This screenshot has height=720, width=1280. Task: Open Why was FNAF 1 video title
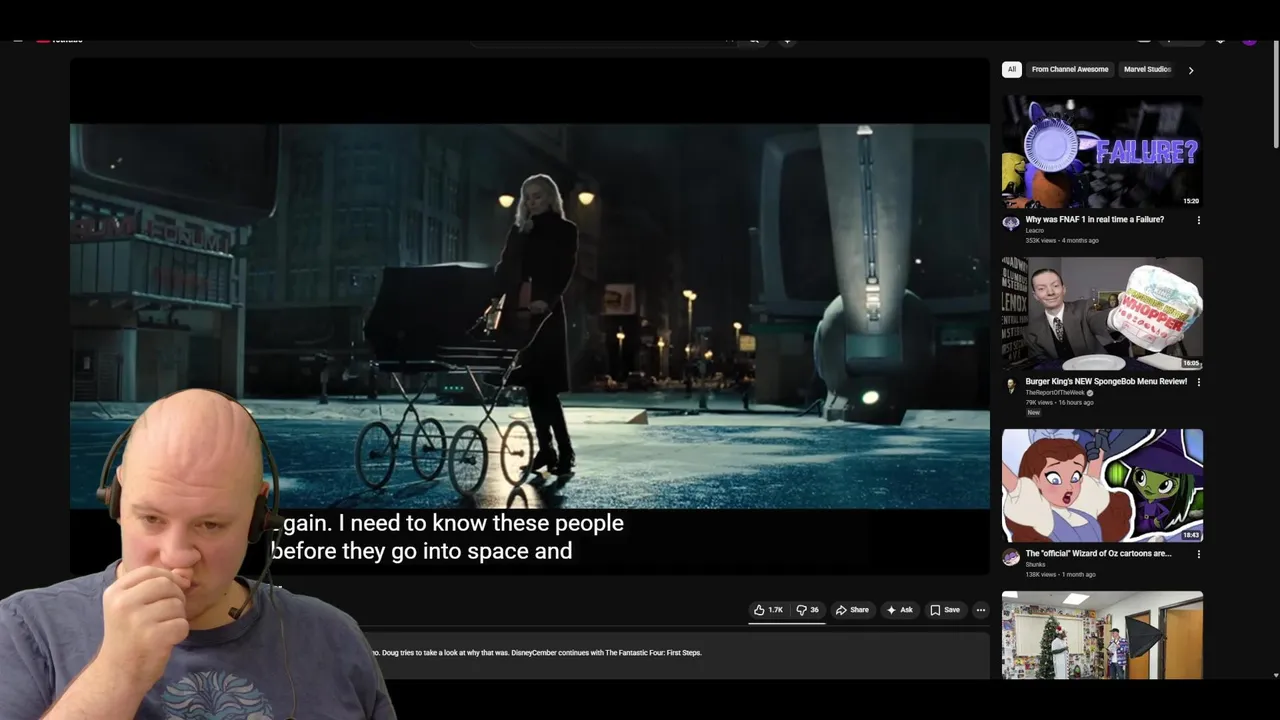pyautogui.click(x=1094, y=219)
